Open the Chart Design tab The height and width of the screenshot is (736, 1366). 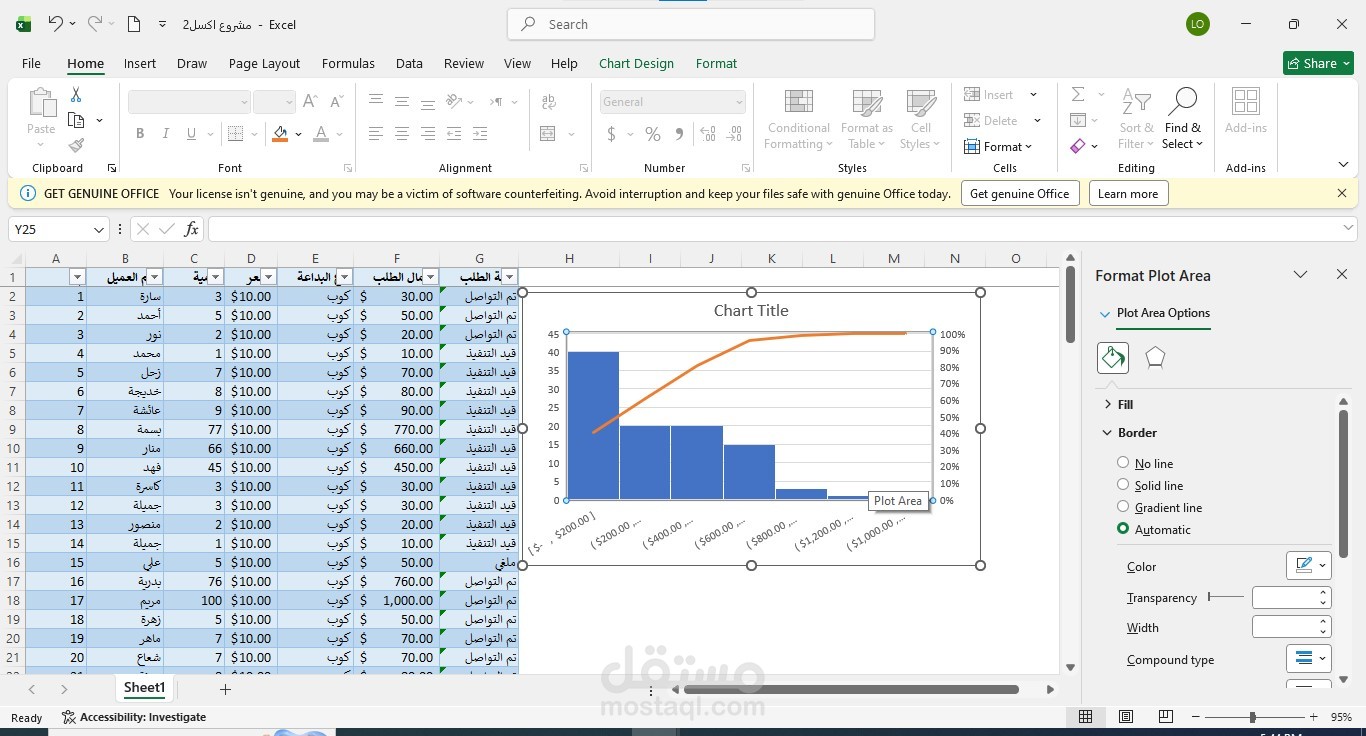[636, 63]
